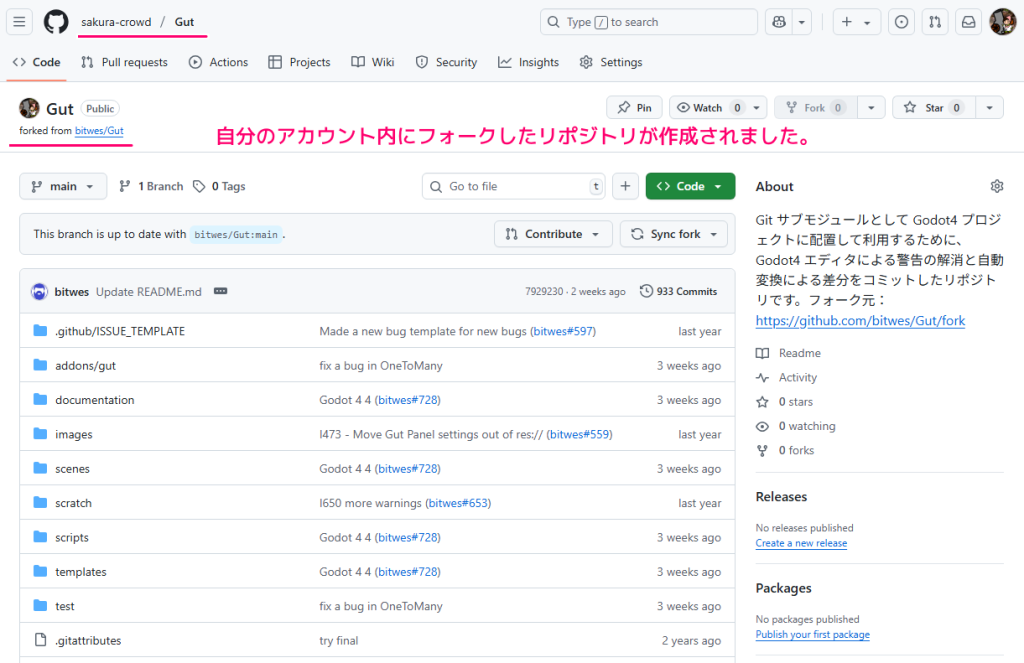View the 0 Tags link

click(x=220, y=186)
